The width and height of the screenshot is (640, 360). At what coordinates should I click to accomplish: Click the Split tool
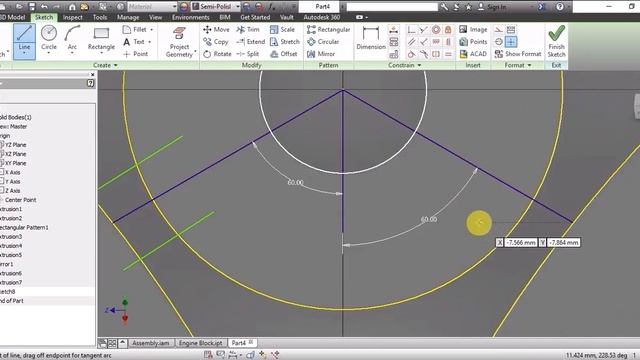[248, 54]
